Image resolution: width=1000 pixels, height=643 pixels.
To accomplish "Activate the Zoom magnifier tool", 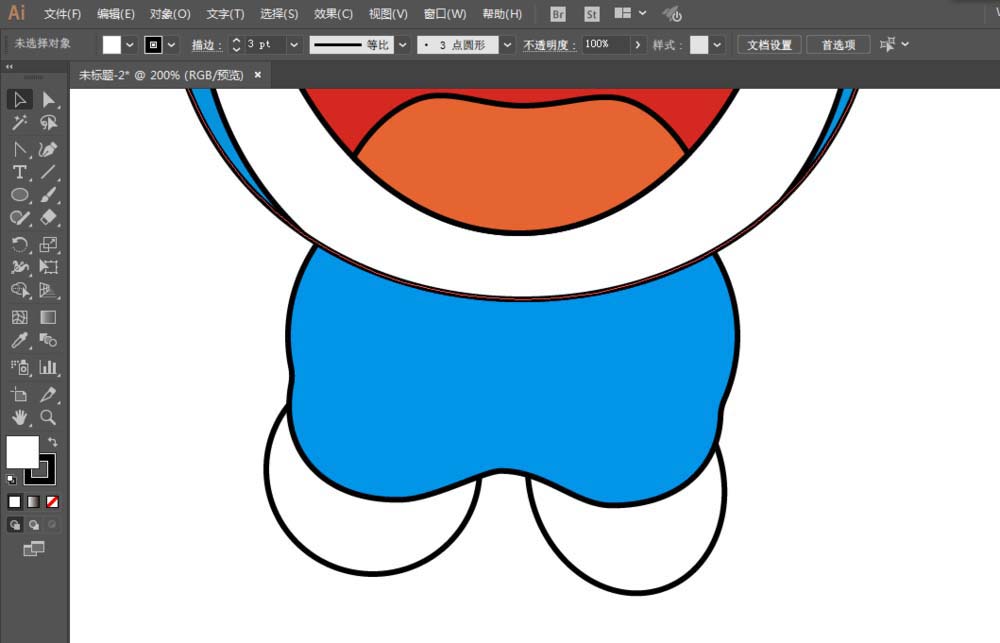I will coord(48,417).
